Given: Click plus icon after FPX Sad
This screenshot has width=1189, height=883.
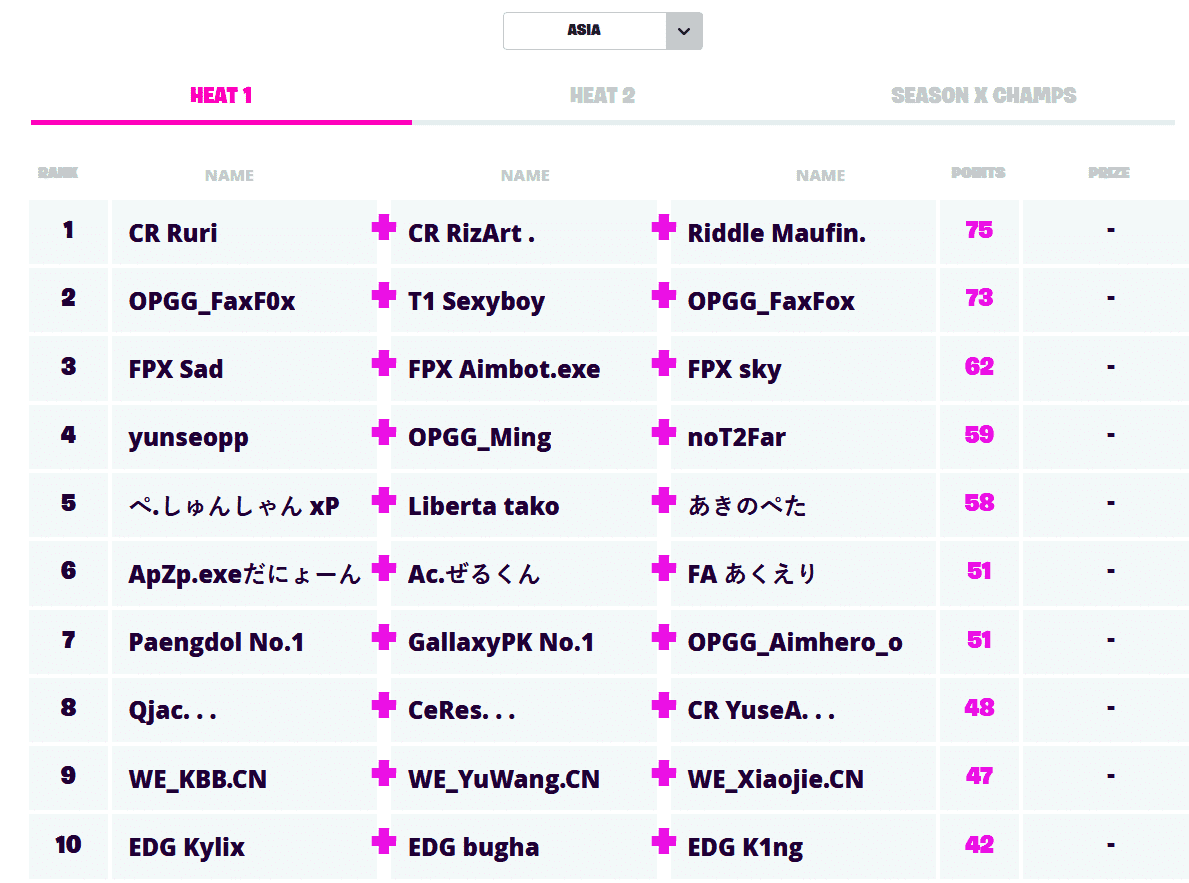Looking at the screenshot, I should 383,364.
